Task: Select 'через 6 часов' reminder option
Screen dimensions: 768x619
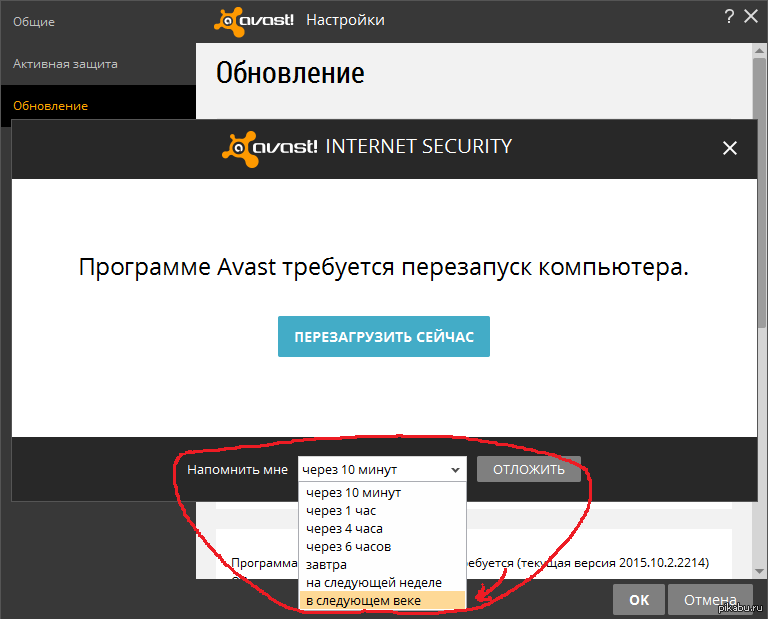Action: click(x=348, y=547)
